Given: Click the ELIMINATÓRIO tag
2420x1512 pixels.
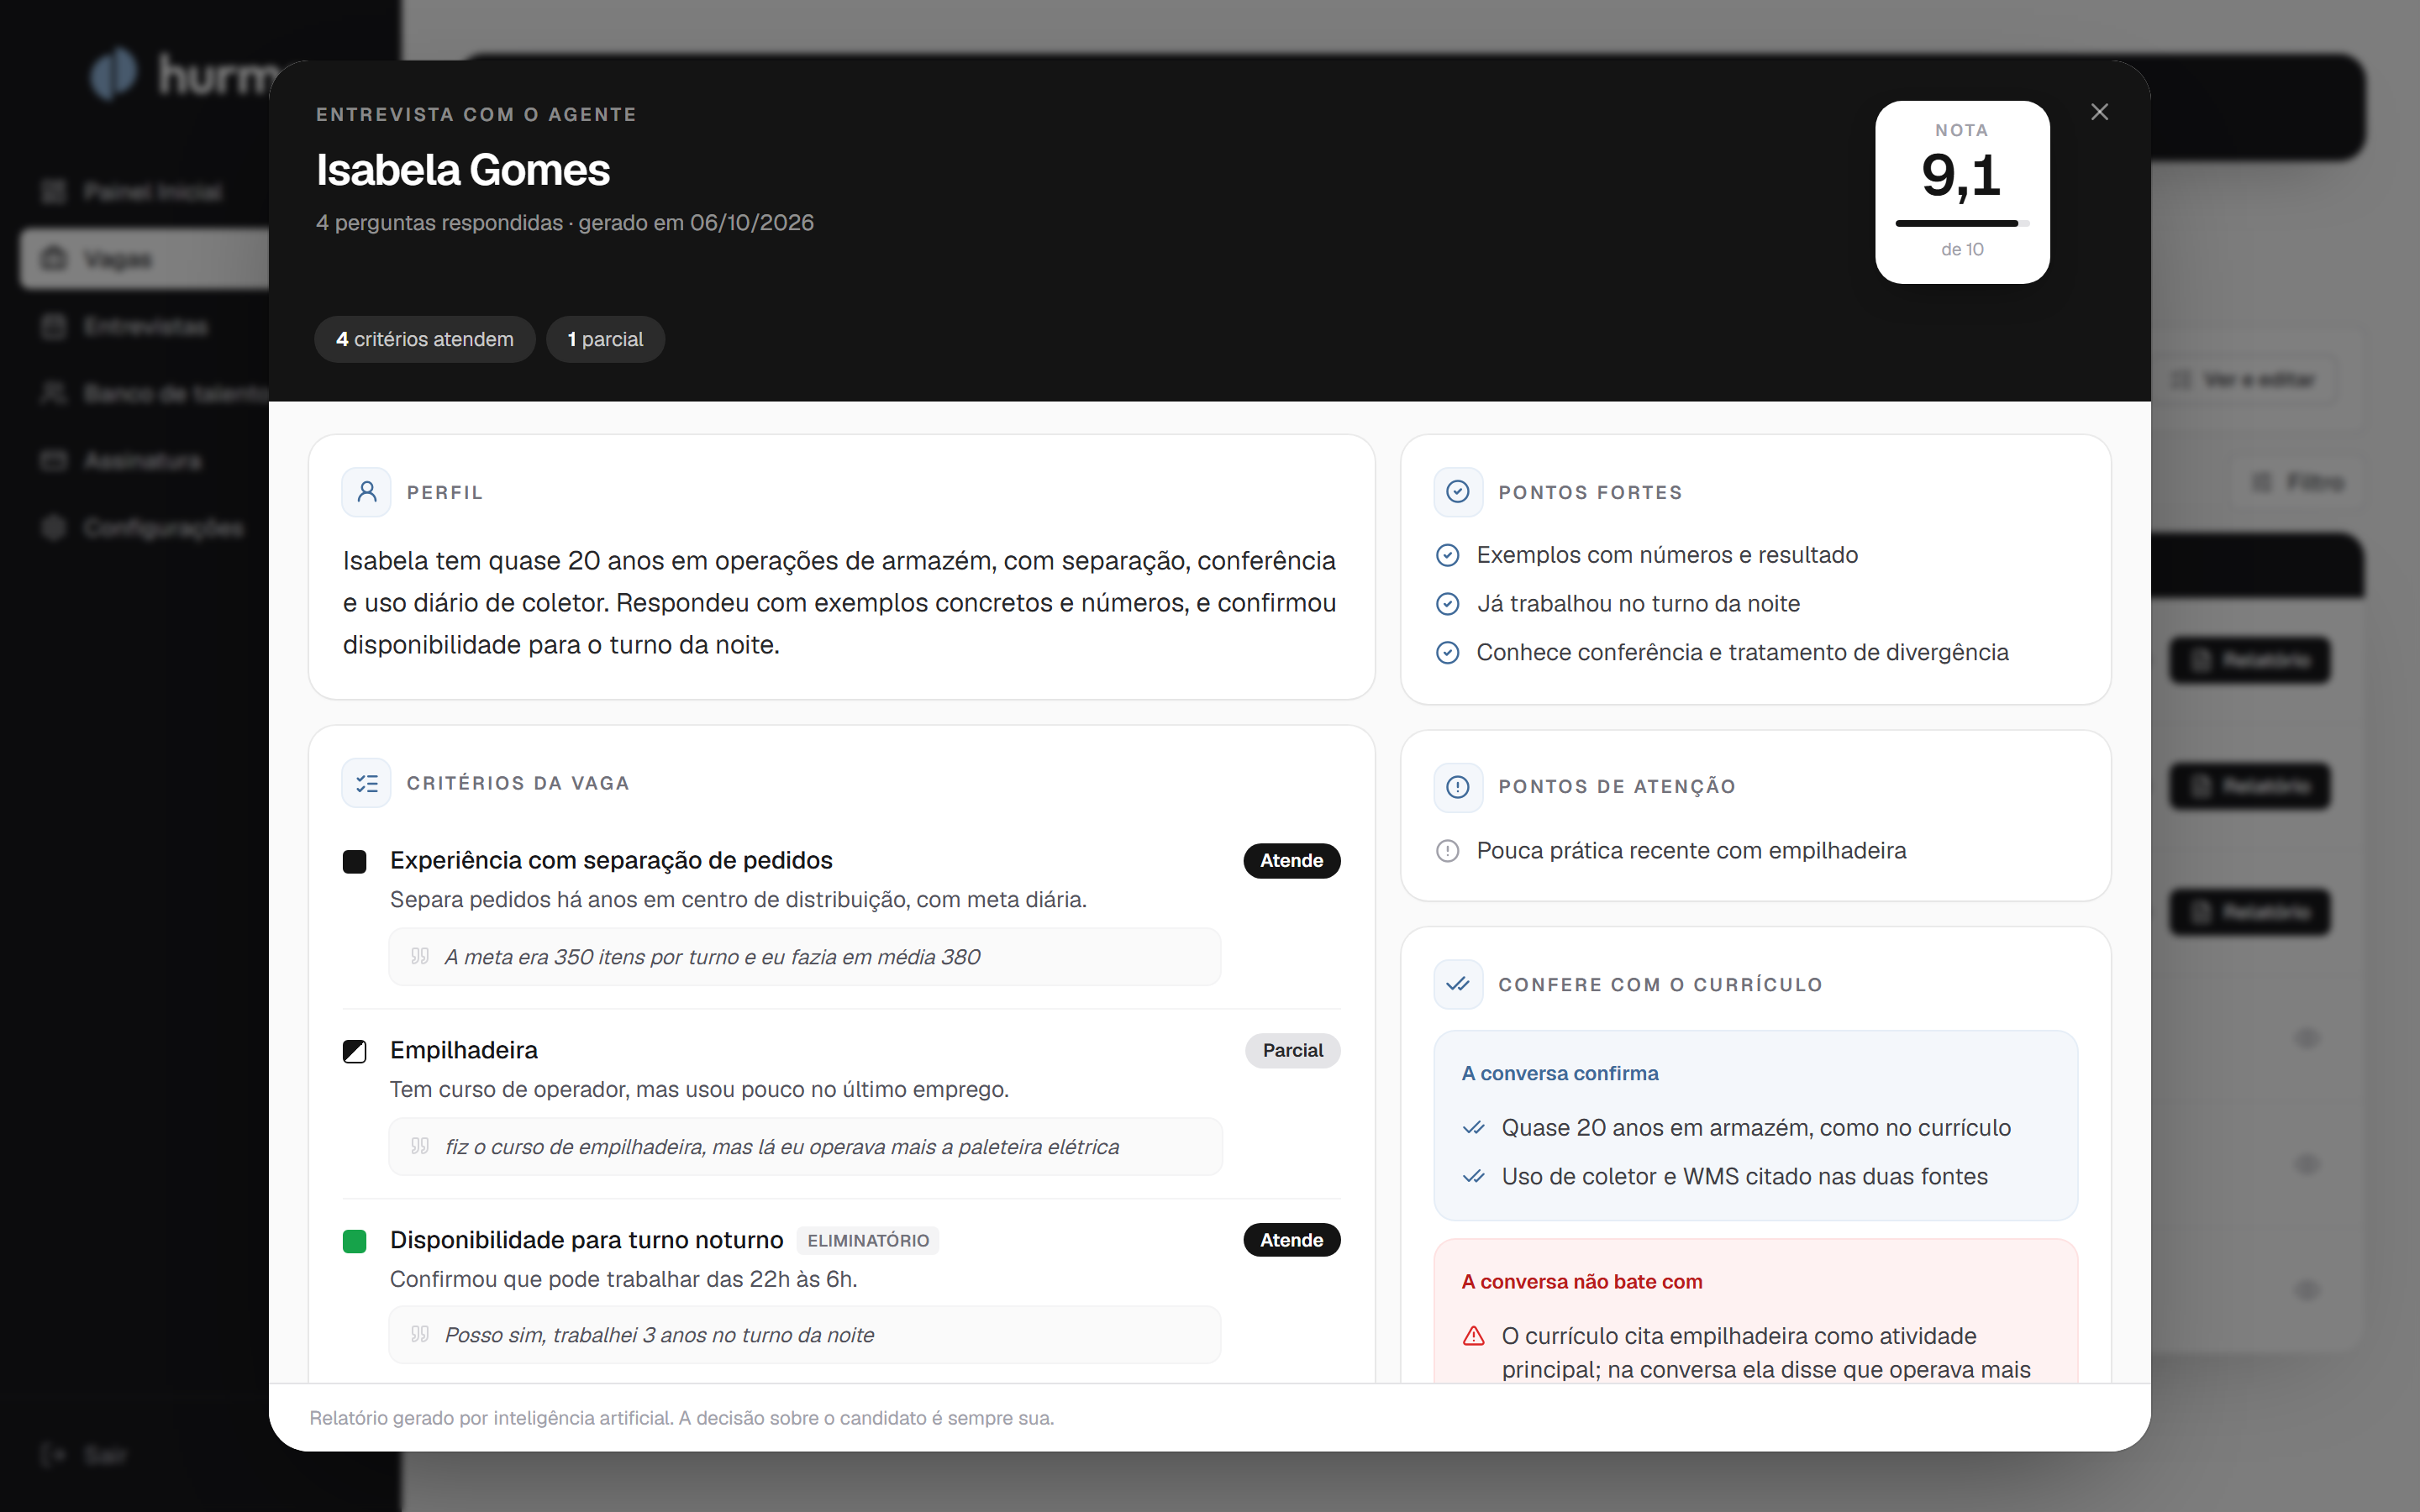Looking at the screenshot, I should (868, 1240).
